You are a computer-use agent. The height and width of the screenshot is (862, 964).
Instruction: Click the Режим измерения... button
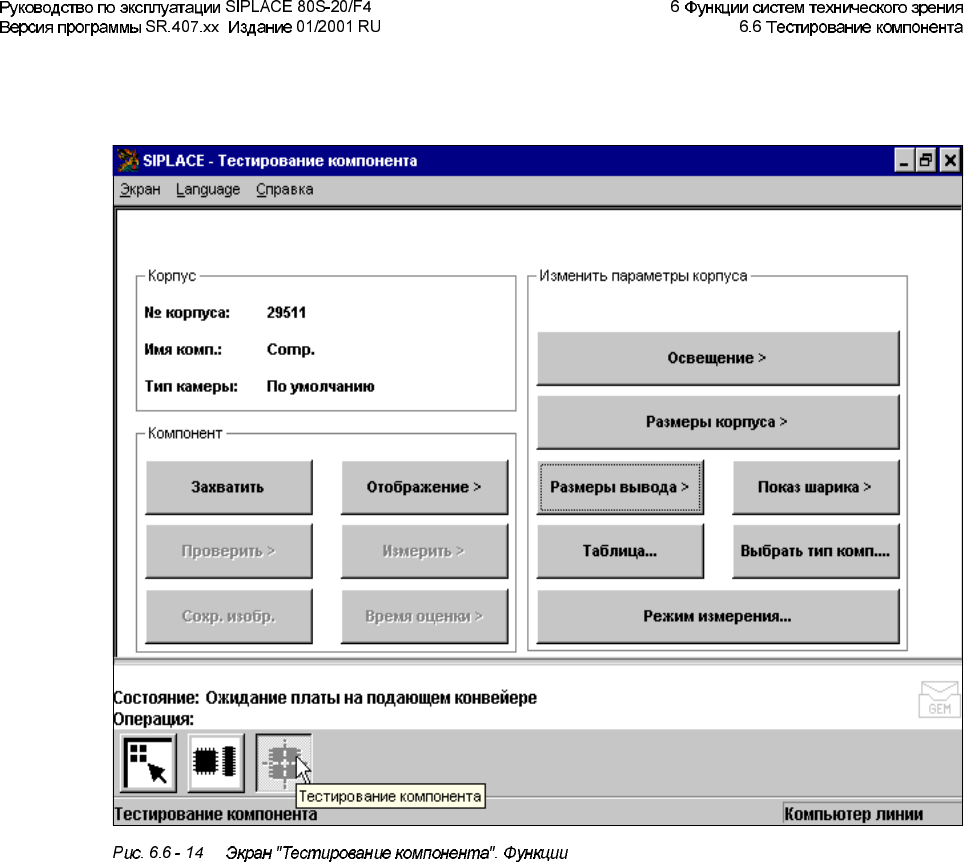coord(718,616)
